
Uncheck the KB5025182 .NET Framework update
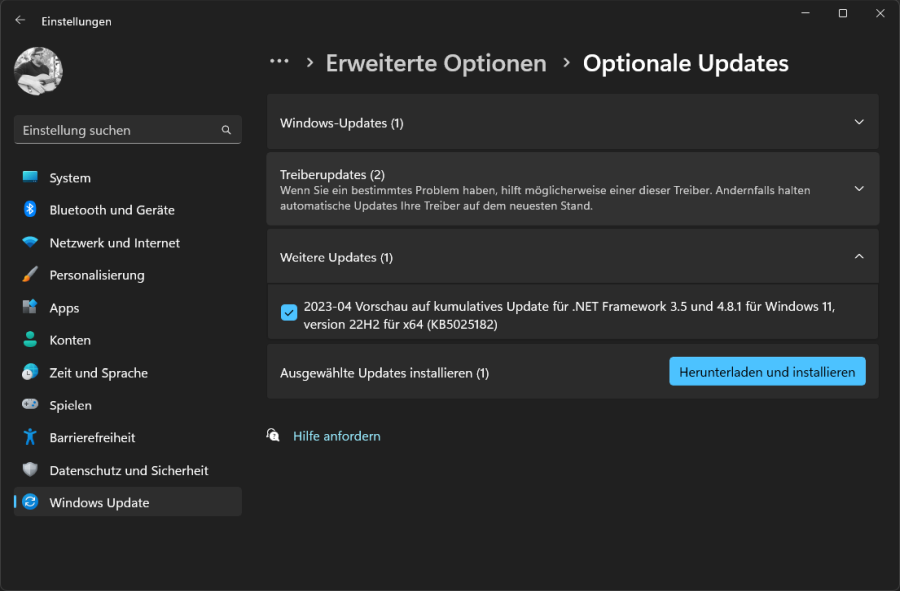289,312
